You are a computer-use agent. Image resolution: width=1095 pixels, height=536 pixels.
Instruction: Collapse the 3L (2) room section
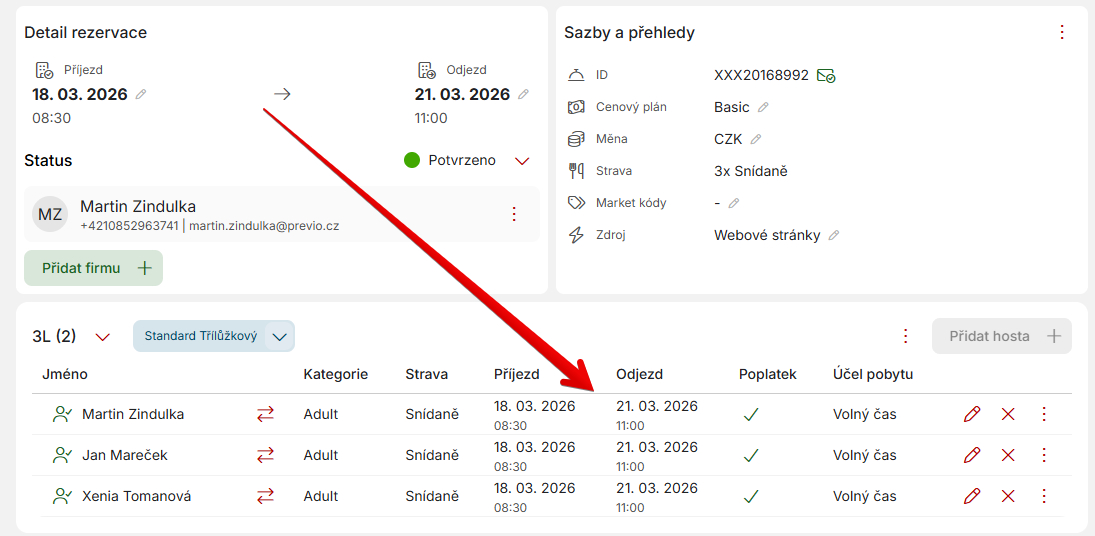click(x=102, y=337)
